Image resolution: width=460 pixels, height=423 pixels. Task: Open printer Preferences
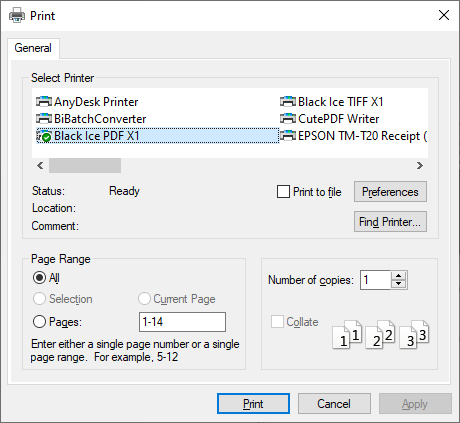[390, 192]
